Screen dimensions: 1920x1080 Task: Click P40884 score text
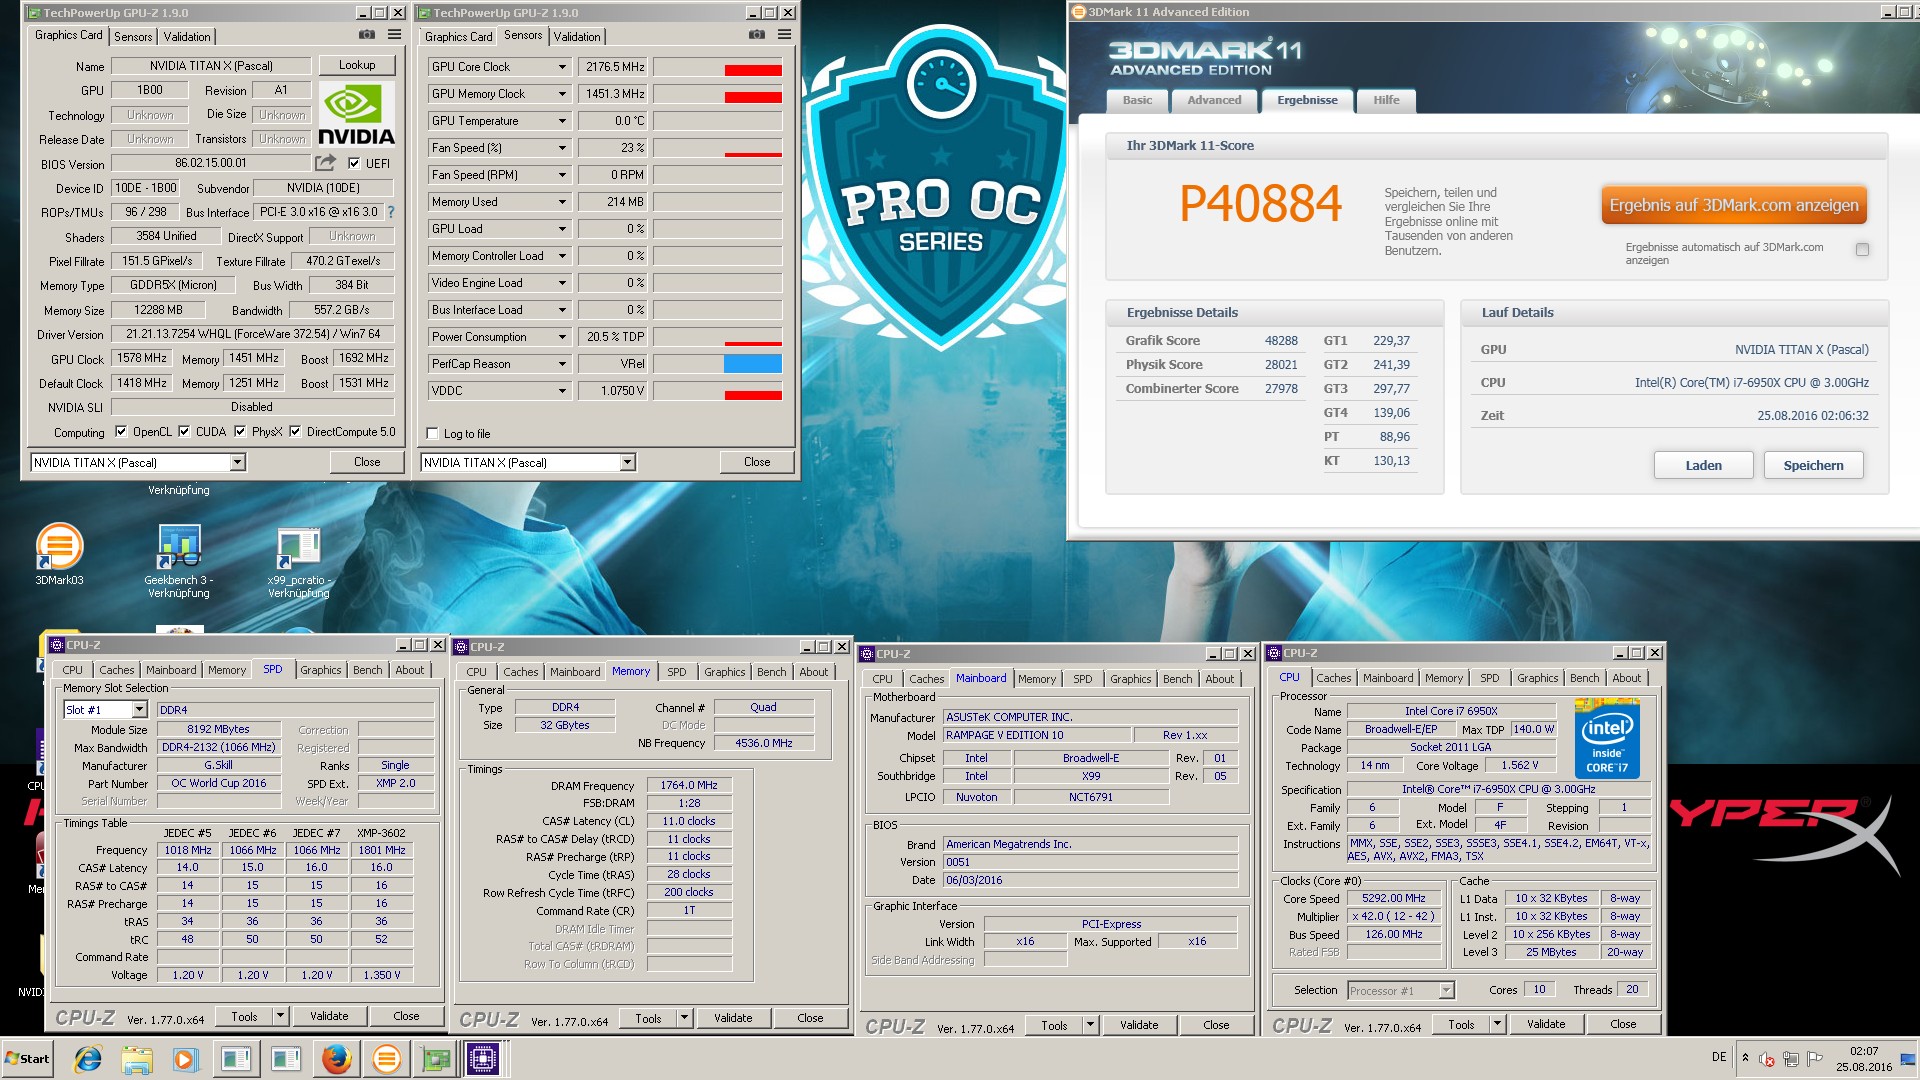(1260, 204)
